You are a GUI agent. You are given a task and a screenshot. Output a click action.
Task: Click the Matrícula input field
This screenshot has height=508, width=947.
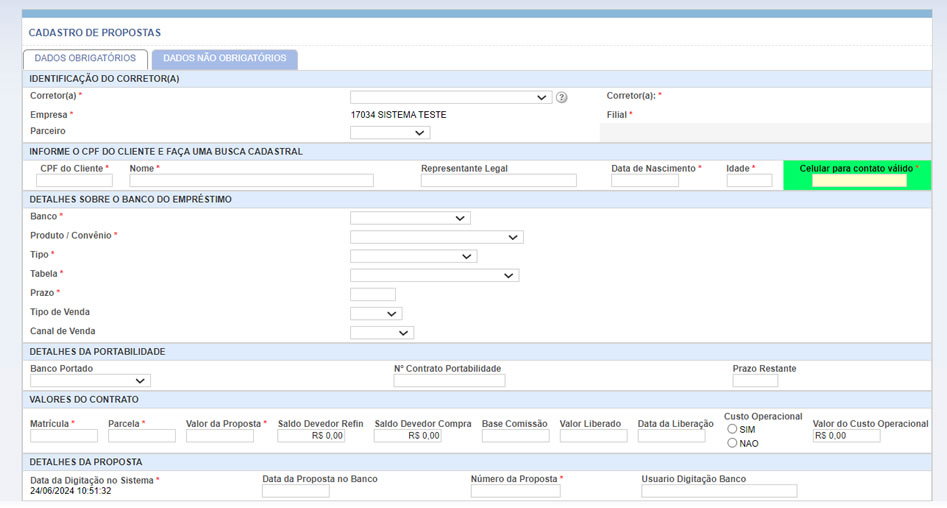point(64,436)
